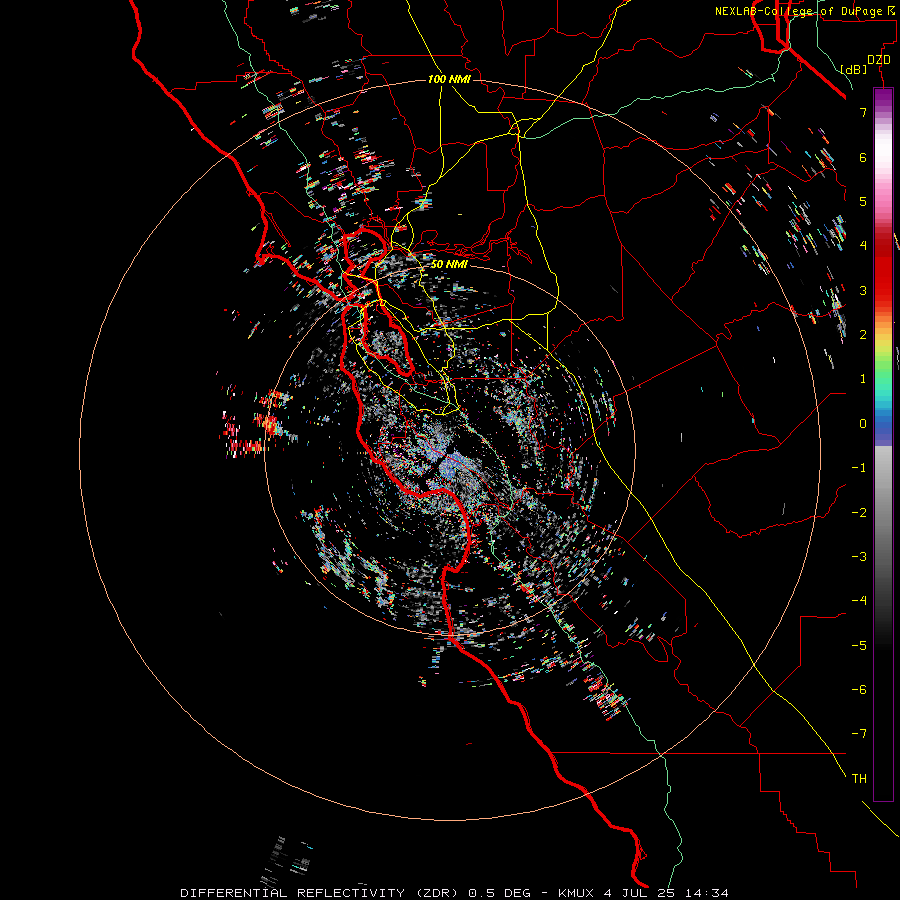
Task: Click the 0.5 DEG elevation angle text
Action: click(x=501, y=893)
